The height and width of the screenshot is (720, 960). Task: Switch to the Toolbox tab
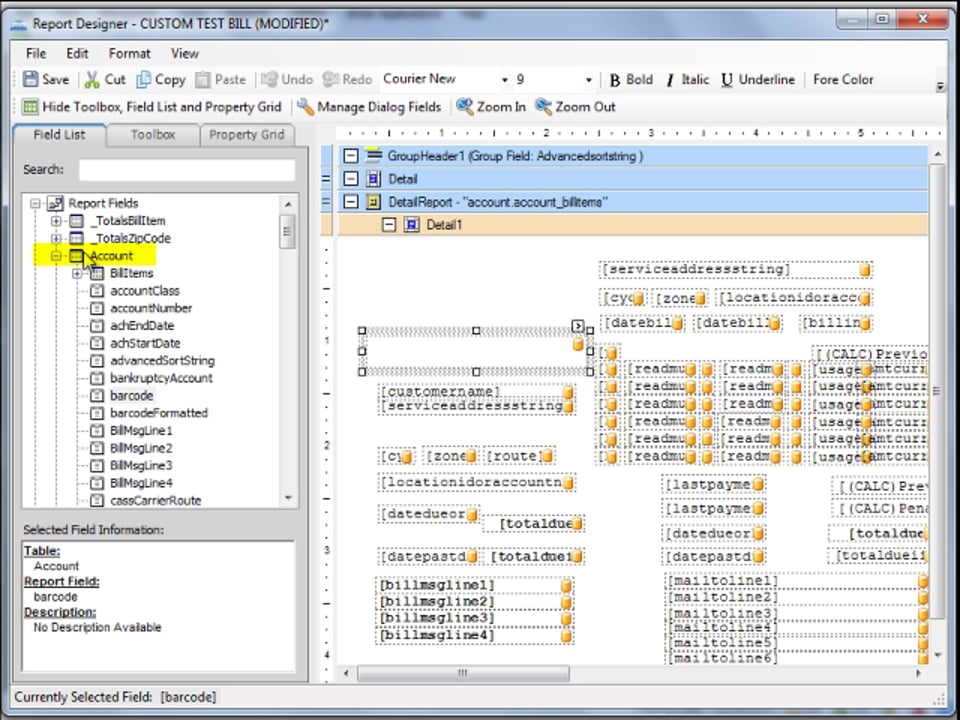click(152, 135)
